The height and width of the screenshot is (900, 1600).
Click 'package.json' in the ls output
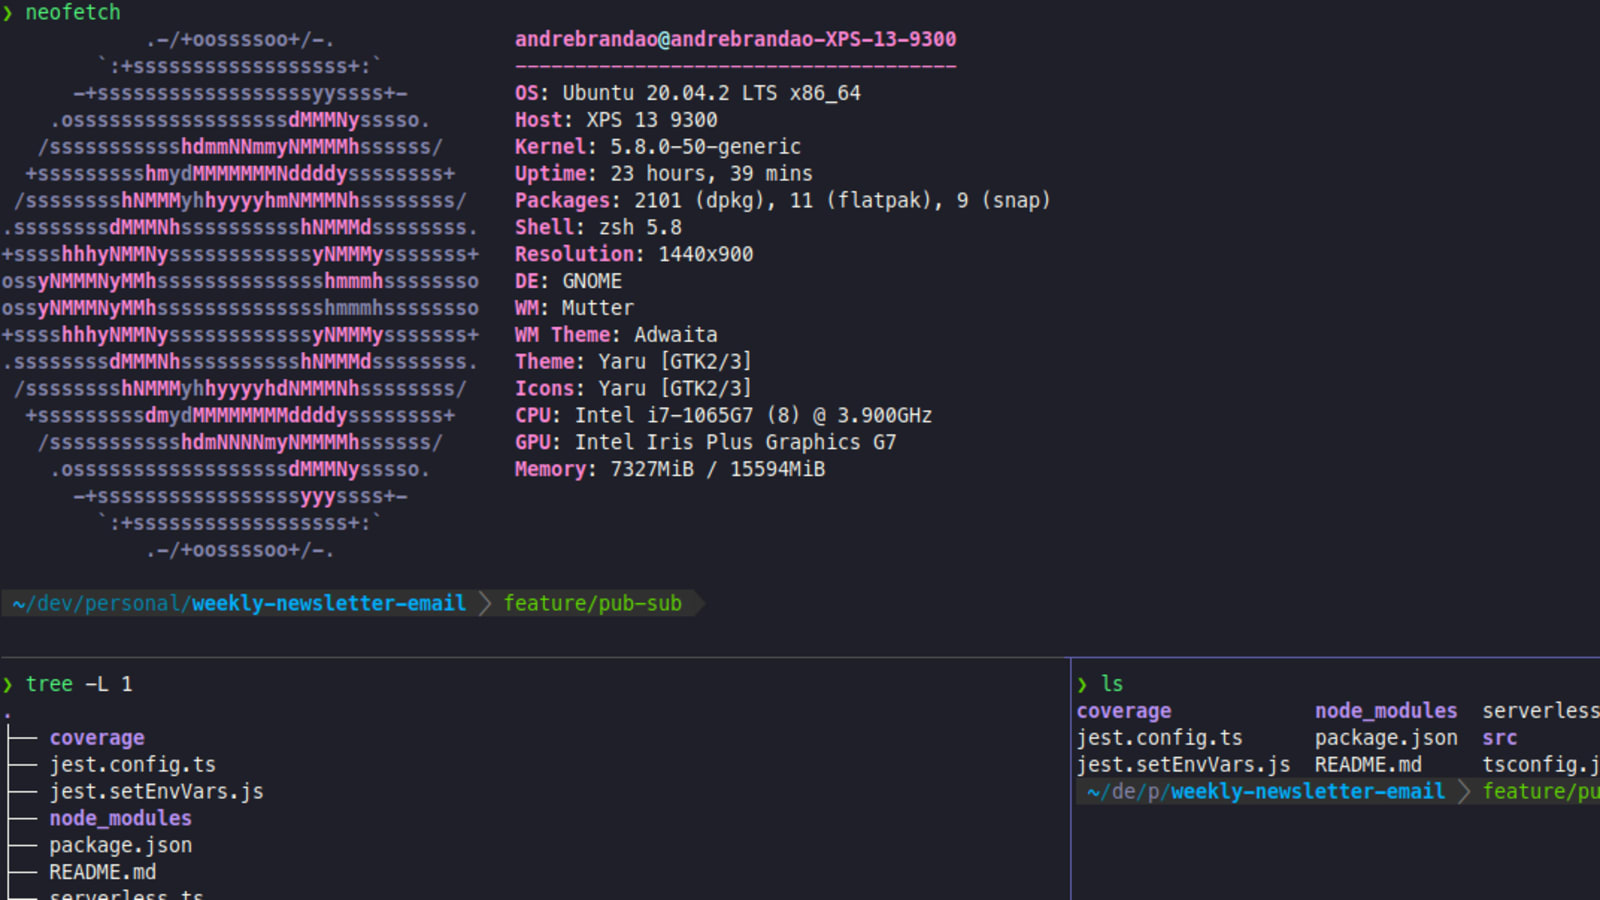1386,738
